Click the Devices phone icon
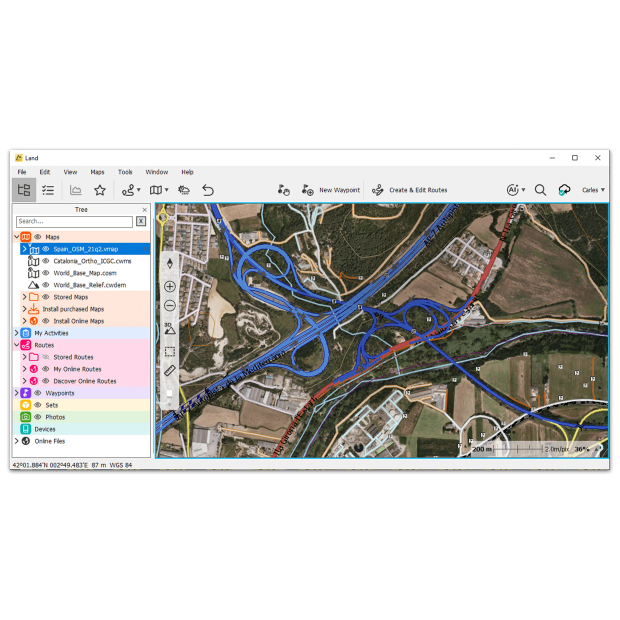This screenshot has height=620, width=620. [26, 429]
